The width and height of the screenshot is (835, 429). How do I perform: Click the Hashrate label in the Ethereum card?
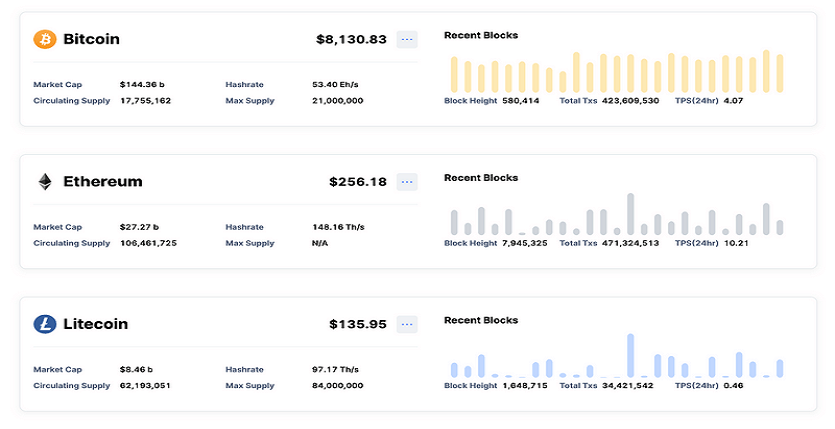pos(244,227)
